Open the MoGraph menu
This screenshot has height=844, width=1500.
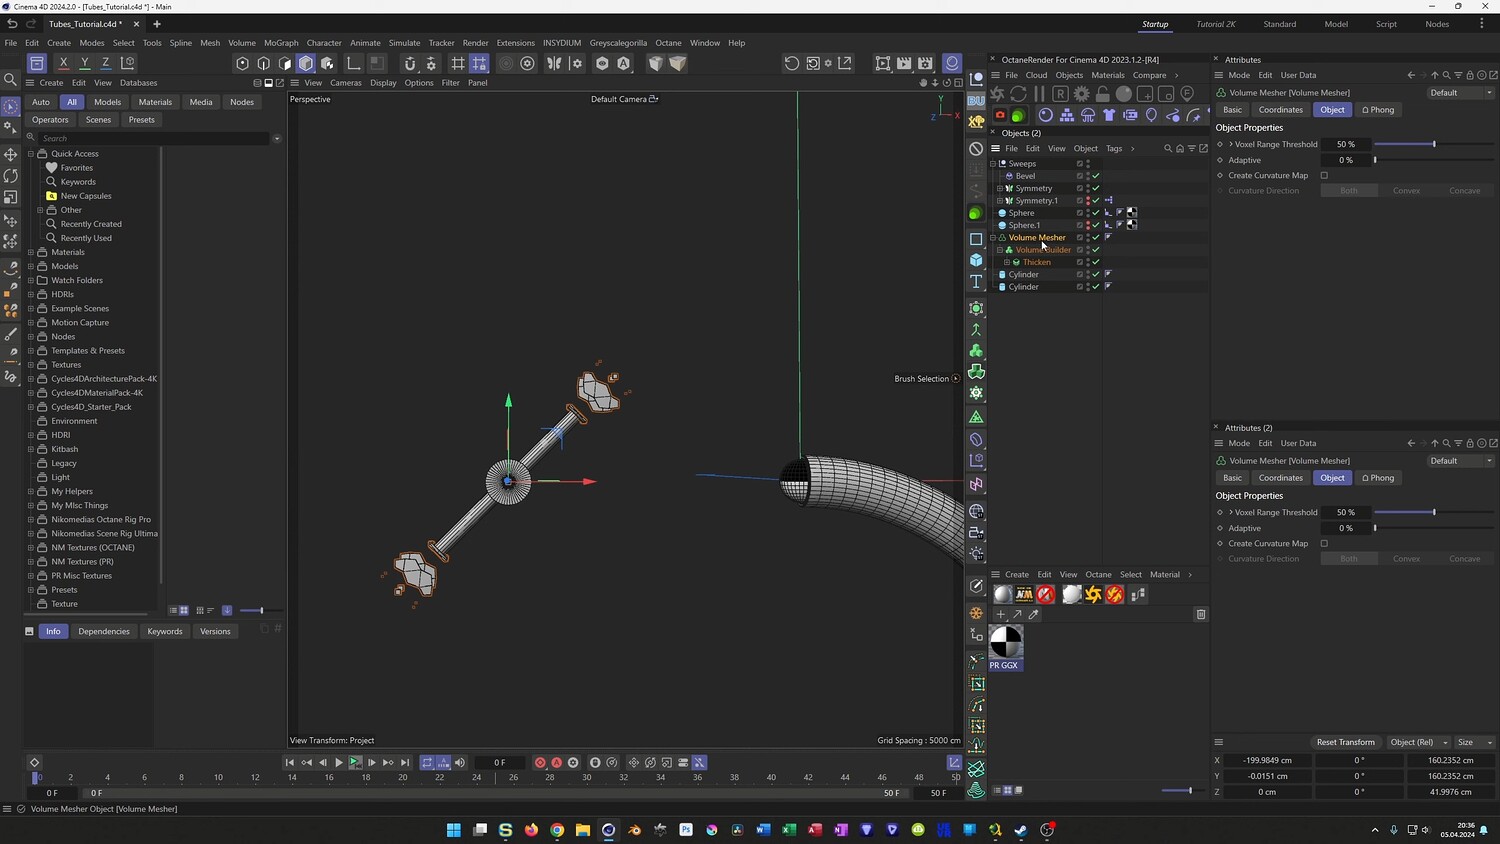coord(281,43)
